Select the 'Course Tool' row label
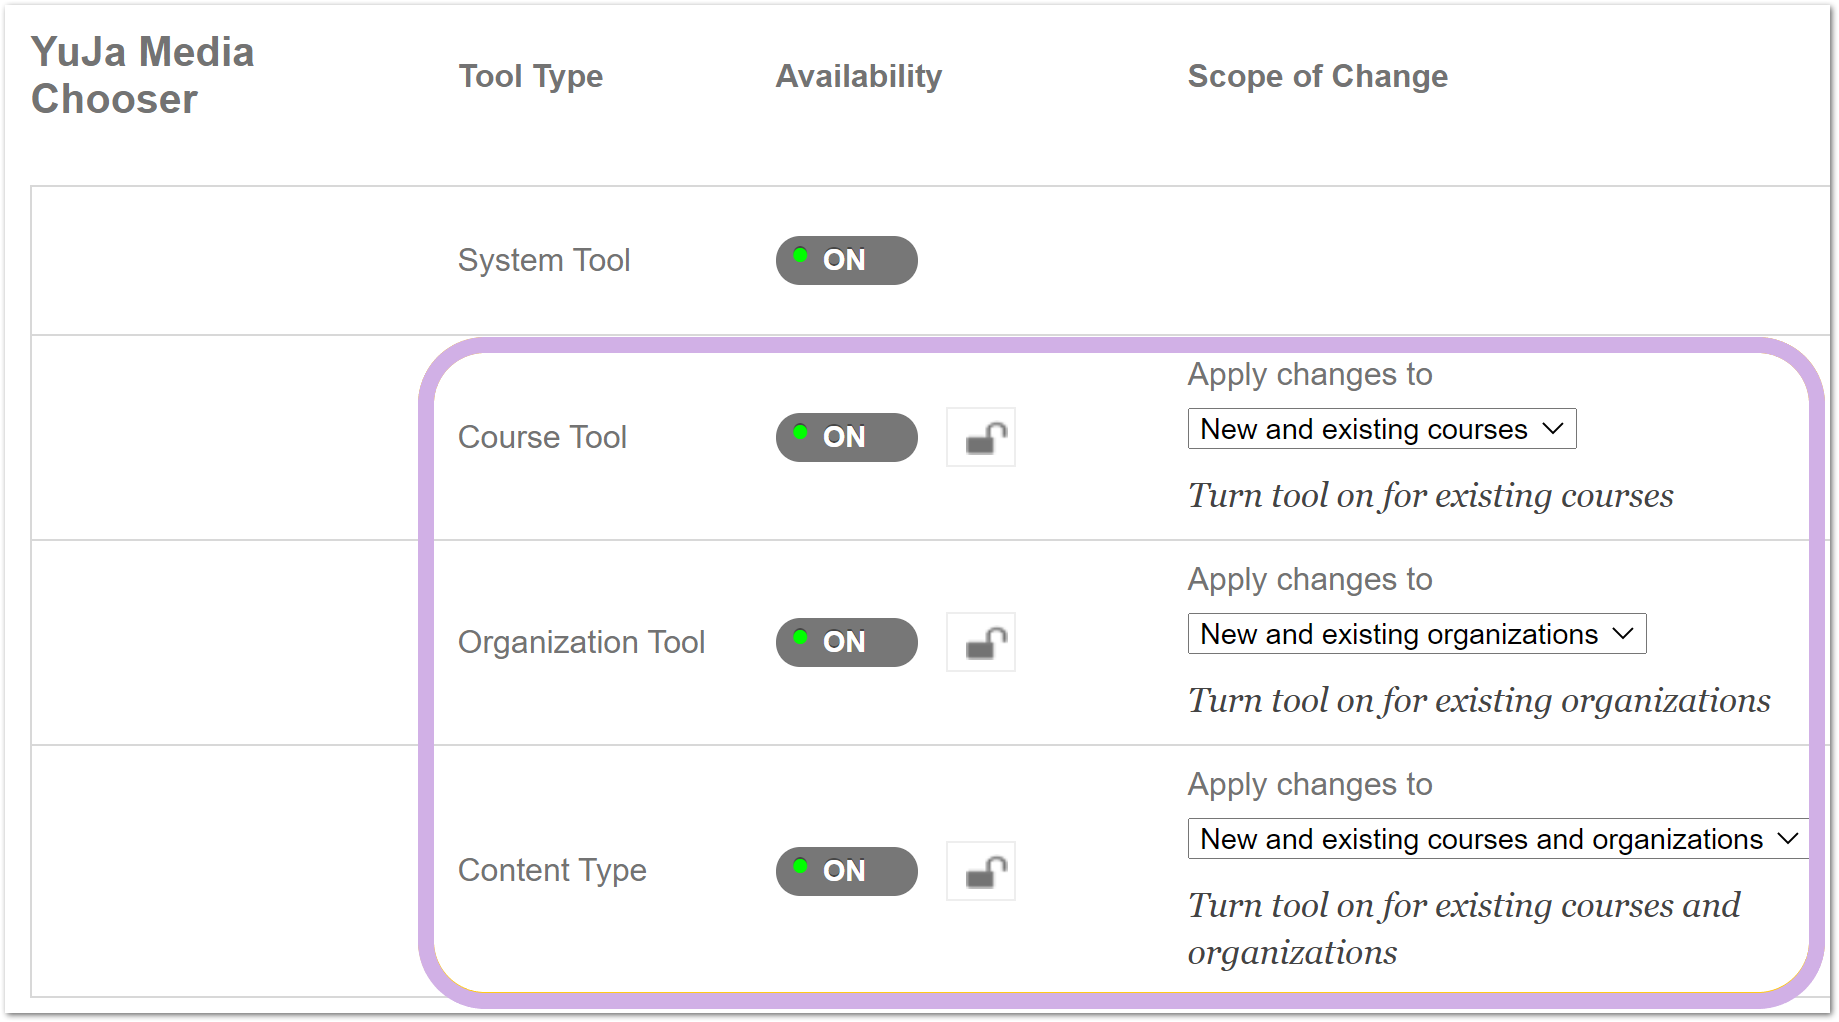Image resolution: width=1839 pixels, height=1022 pixels. [542, 437]
